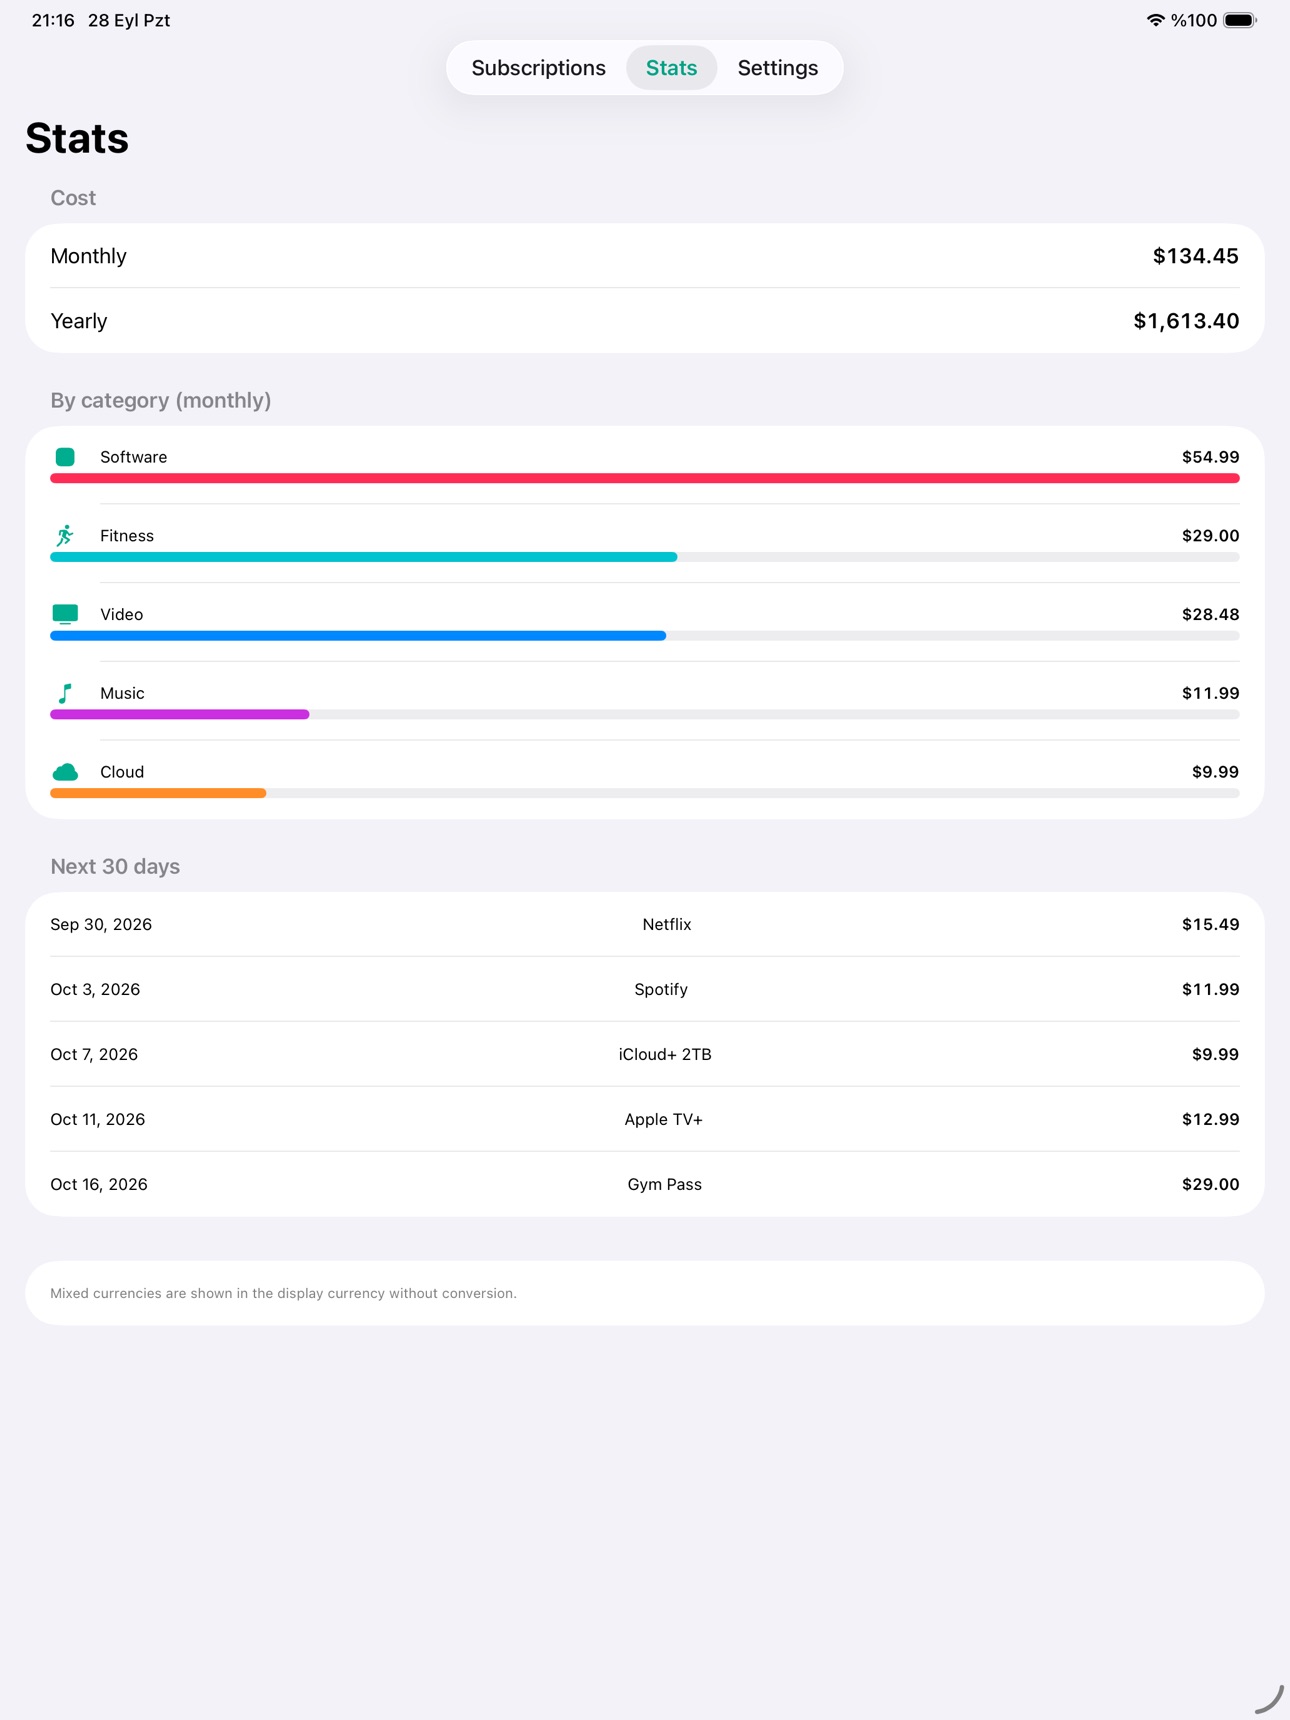
Task: Click the Oct 16, 2026 date
Action: pyautogui.click(x=99, y=1184)
